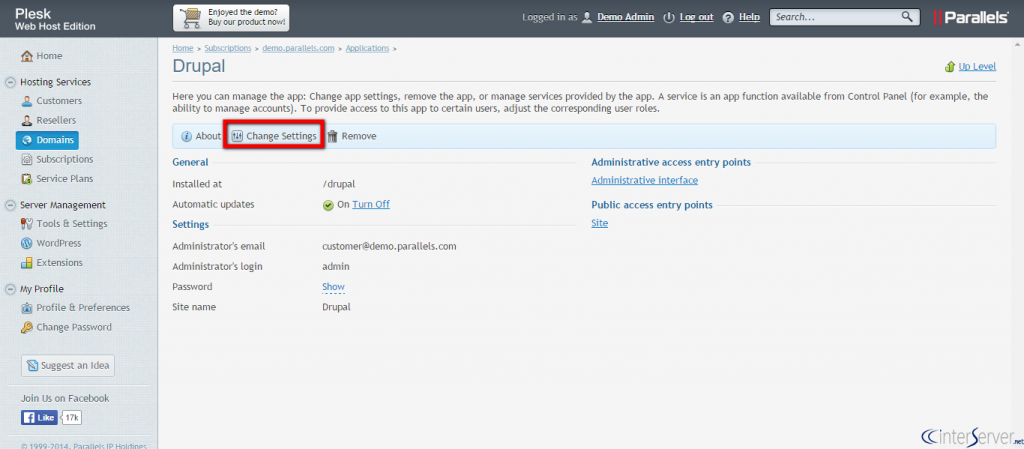Click the magnifier icon in search box
Image resolution: width=1024 pixels, height=449 pixels.
click(x=907, y=17)
